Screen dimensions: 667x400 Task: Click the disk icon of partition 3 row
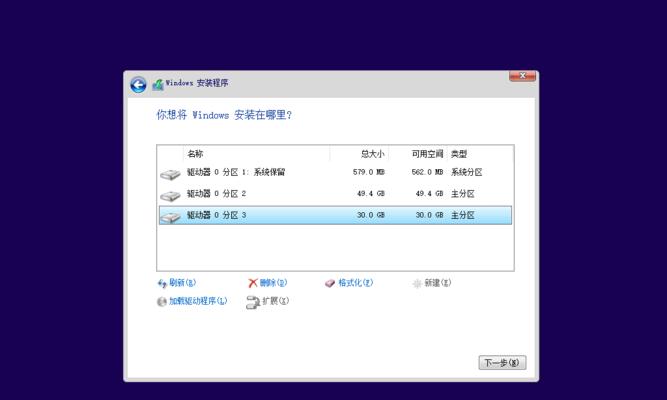coord(171,217)
